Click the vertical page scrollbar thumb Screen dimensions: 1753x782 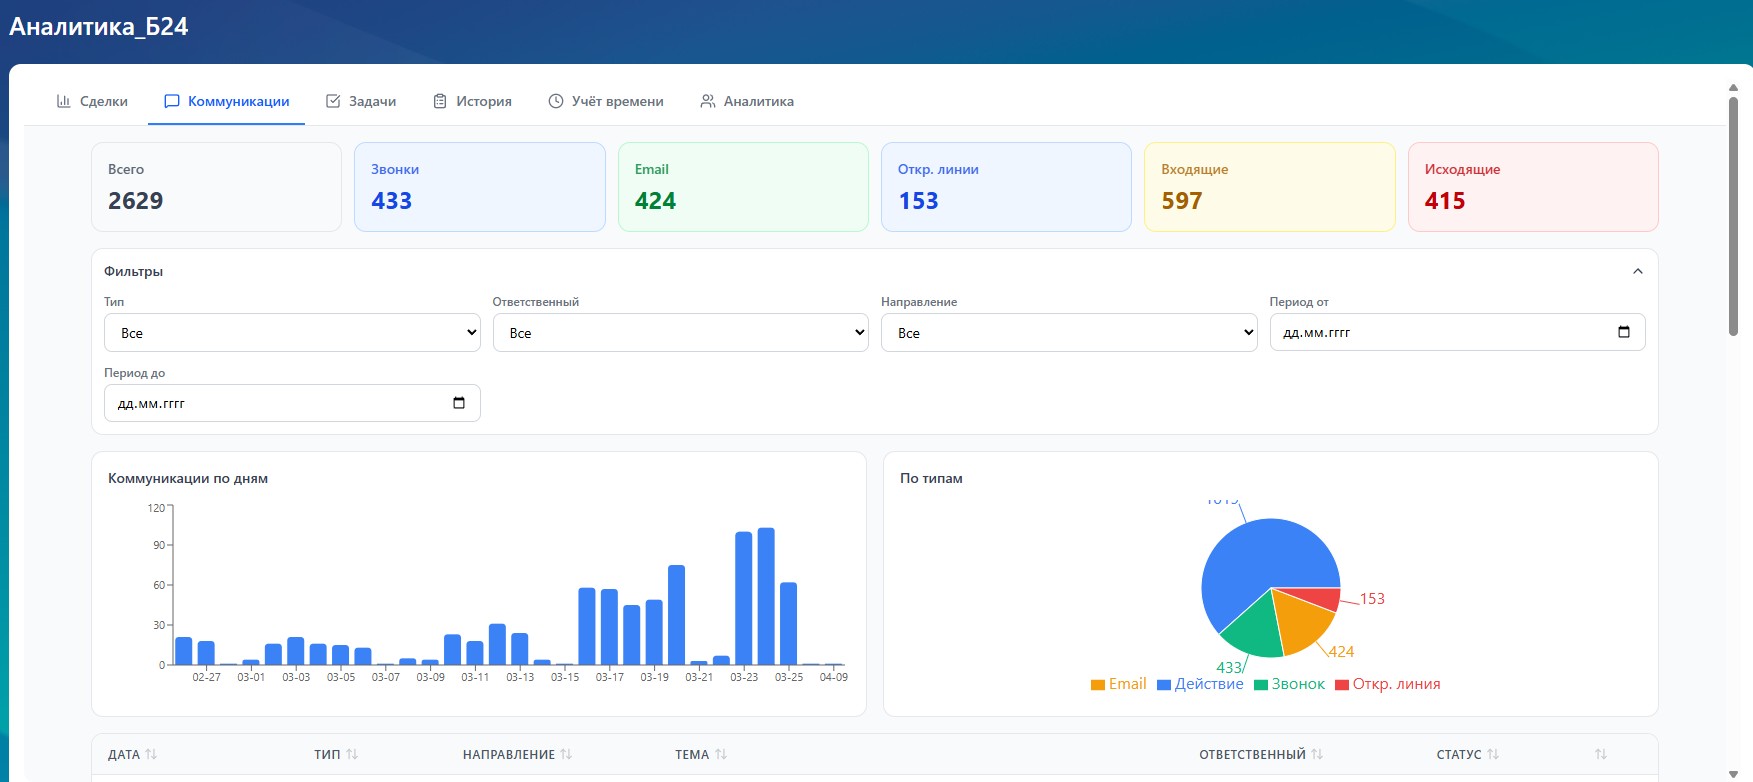pyautogui.click(x=1733, y=215)
